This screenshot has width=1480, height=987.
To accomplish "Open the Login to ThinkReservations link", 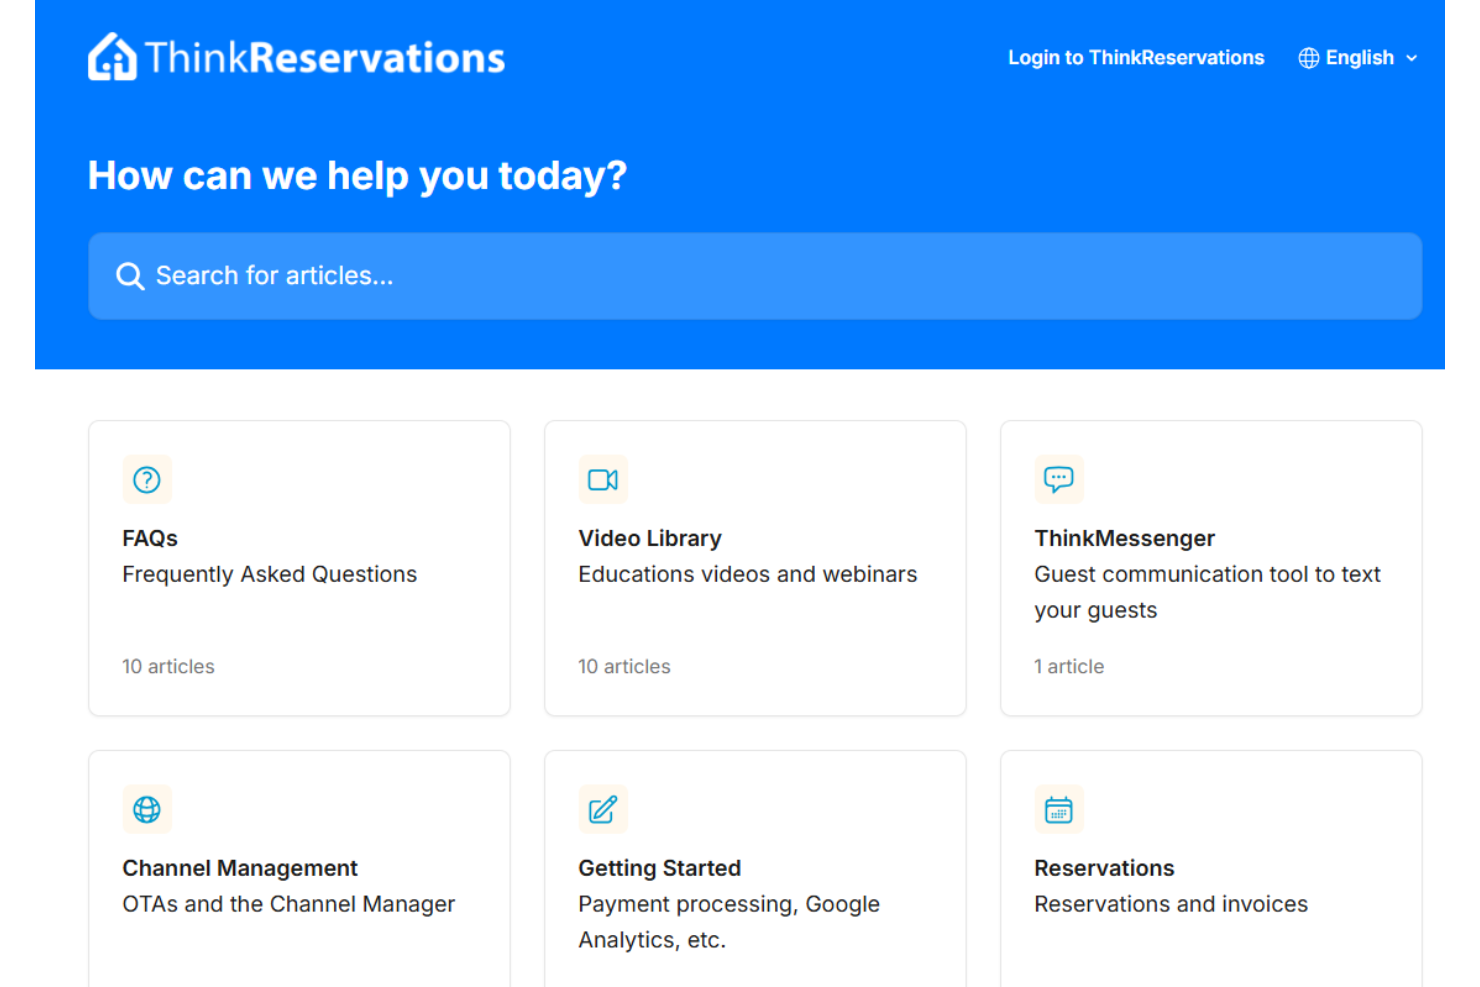I will point(1136,58).
